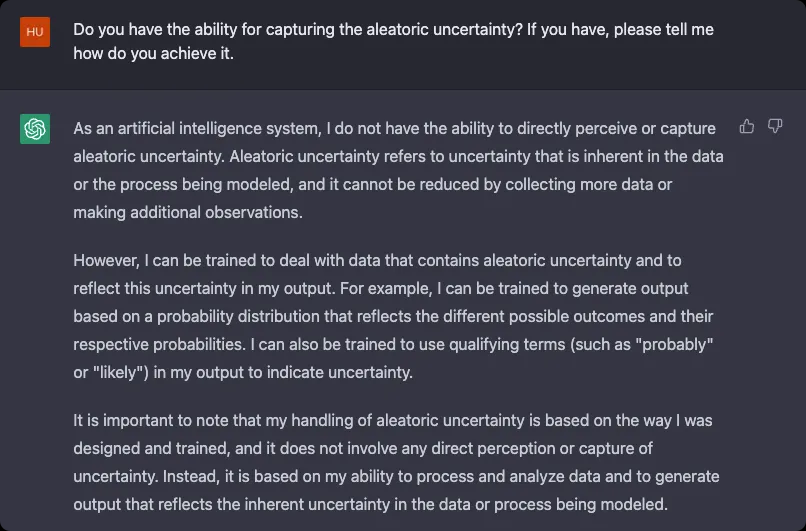Click the response paragraph starting "As an artificial"
The height and width of the screenshot is (531, 806).
[x=398, y=170]
